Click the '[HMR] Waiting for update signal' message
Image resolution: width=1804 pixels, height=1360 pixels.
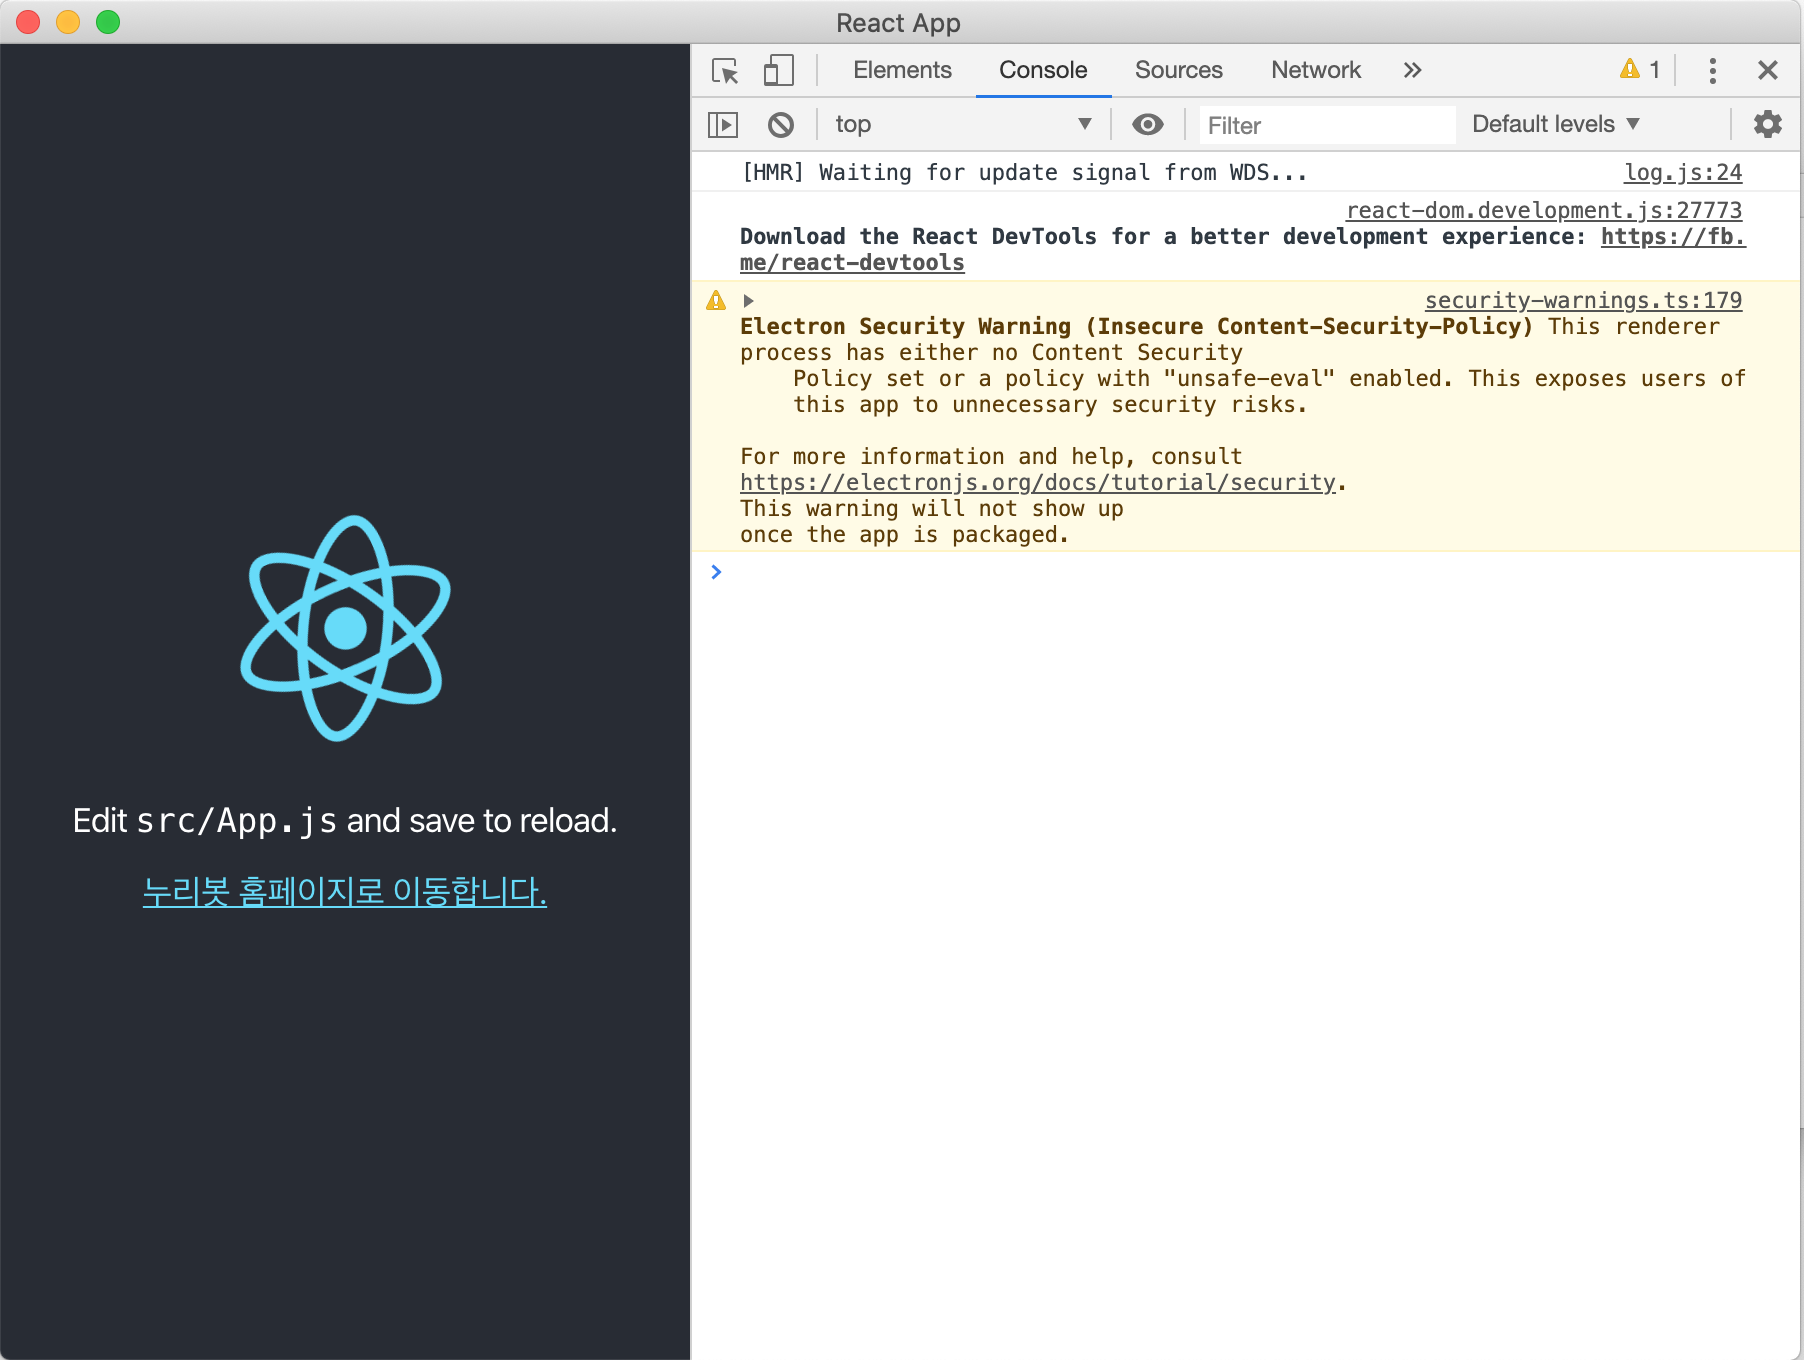(x=1024, y=172)
